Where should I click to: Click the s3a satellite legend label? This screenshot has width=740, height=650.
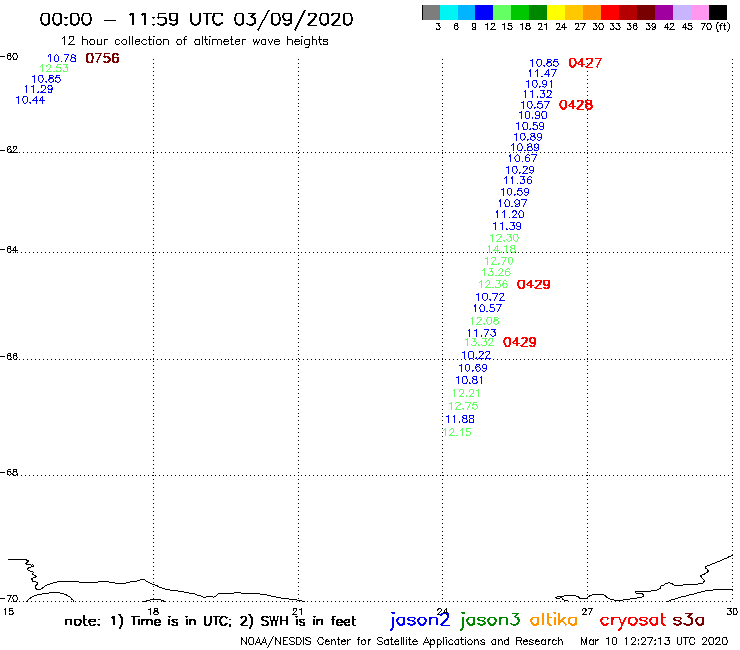[688, 620]
